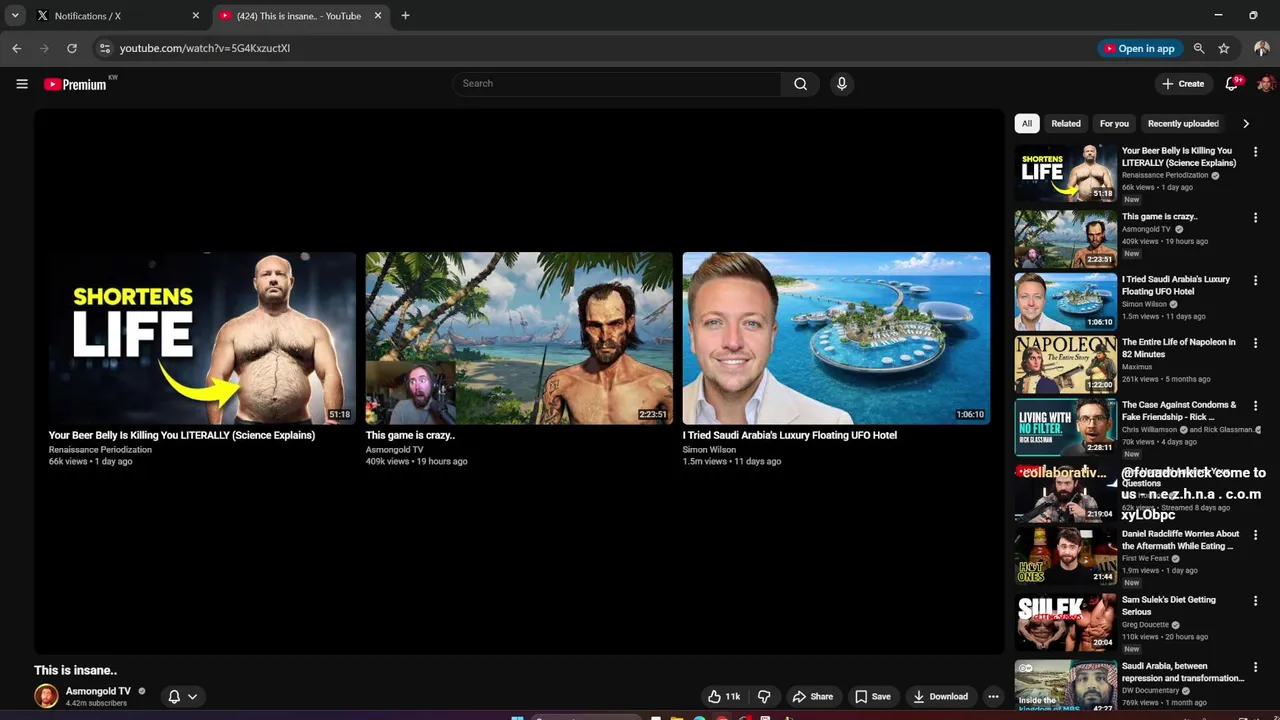Click the search magnifier button
Screen dimensions: 1280x720
pos(800,84)
